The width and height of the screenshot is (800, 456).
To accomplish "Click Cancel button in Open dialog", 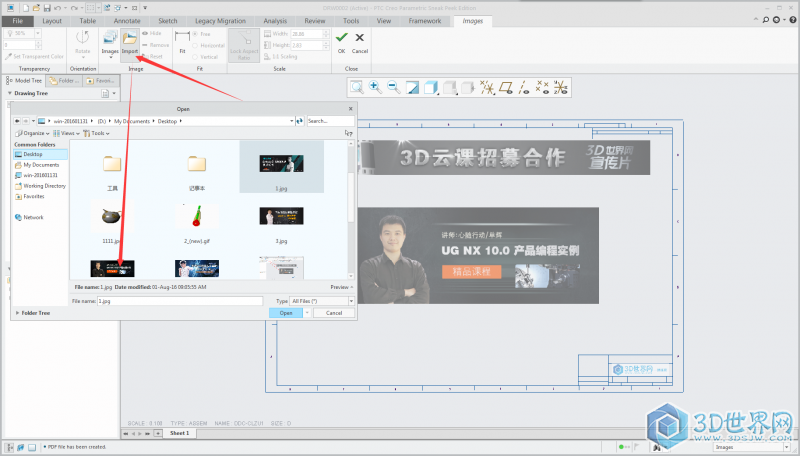I will (x=334, y=313).
